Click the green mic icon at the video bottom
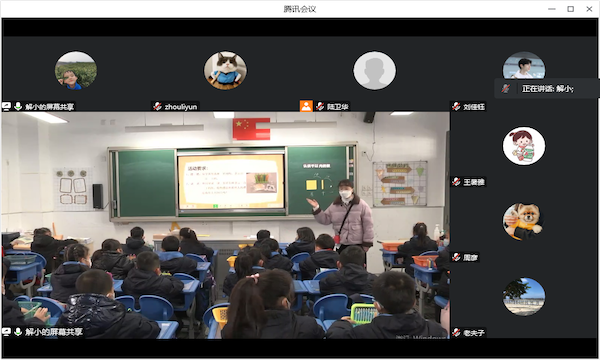Viewport: 600px width, 360px height. point(18,332)
